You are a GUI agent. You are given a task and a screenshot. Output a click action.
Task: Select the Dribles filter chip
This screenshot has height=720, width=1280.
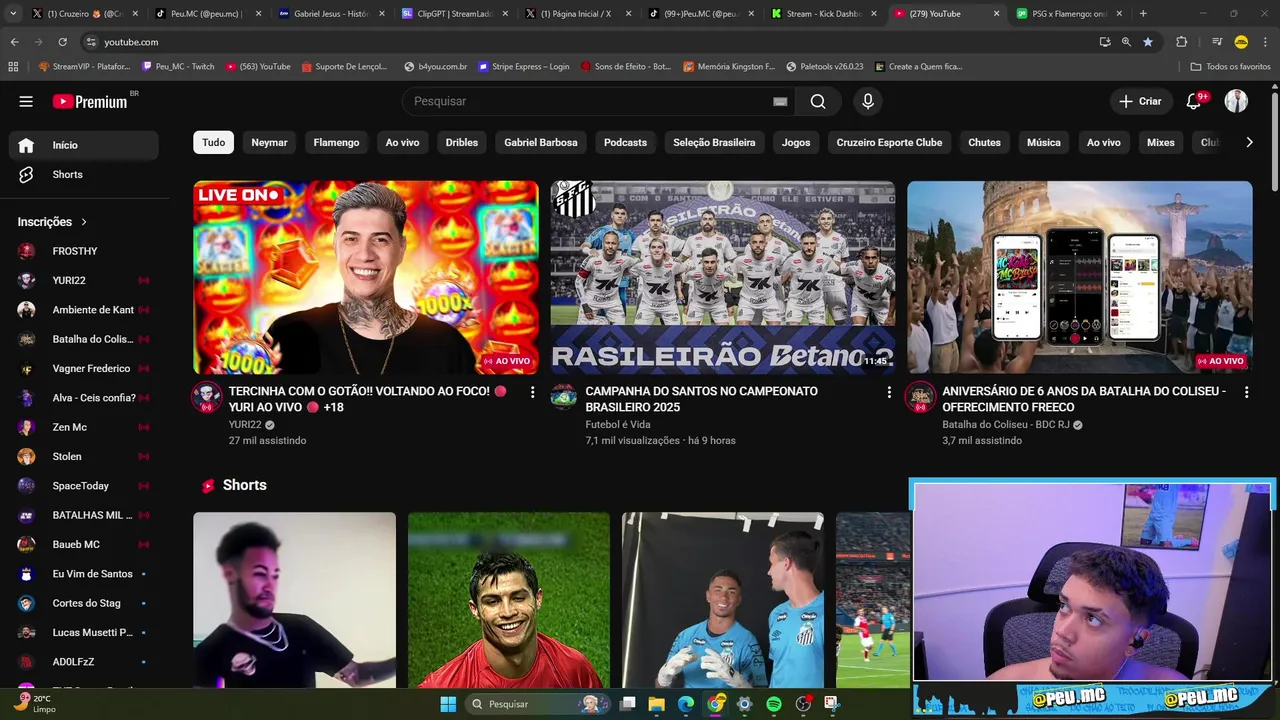pyautogui.click(x=461, y=142)
